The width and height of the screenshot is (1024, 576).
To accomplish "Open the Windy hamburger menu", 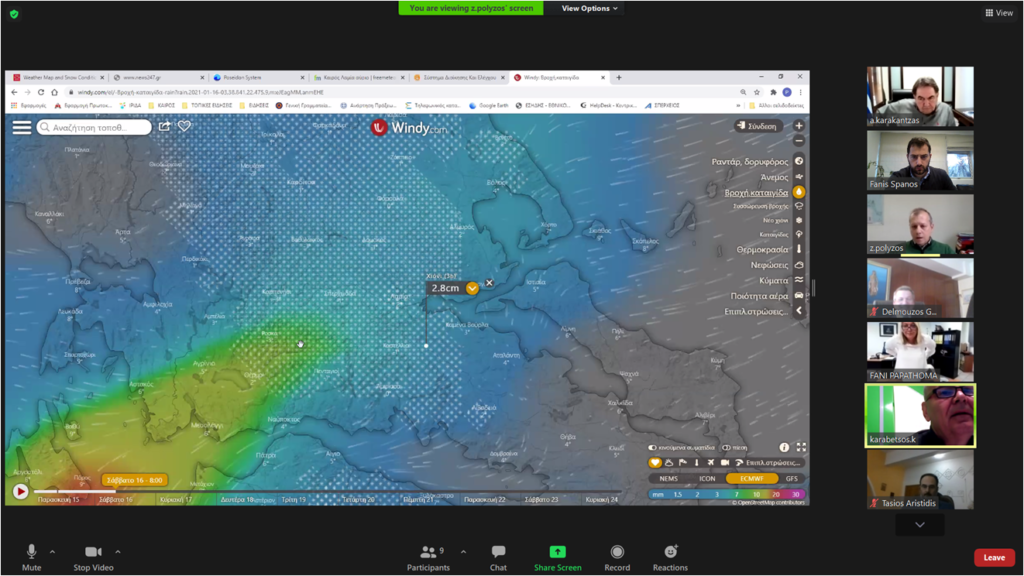I will point(21,127).
